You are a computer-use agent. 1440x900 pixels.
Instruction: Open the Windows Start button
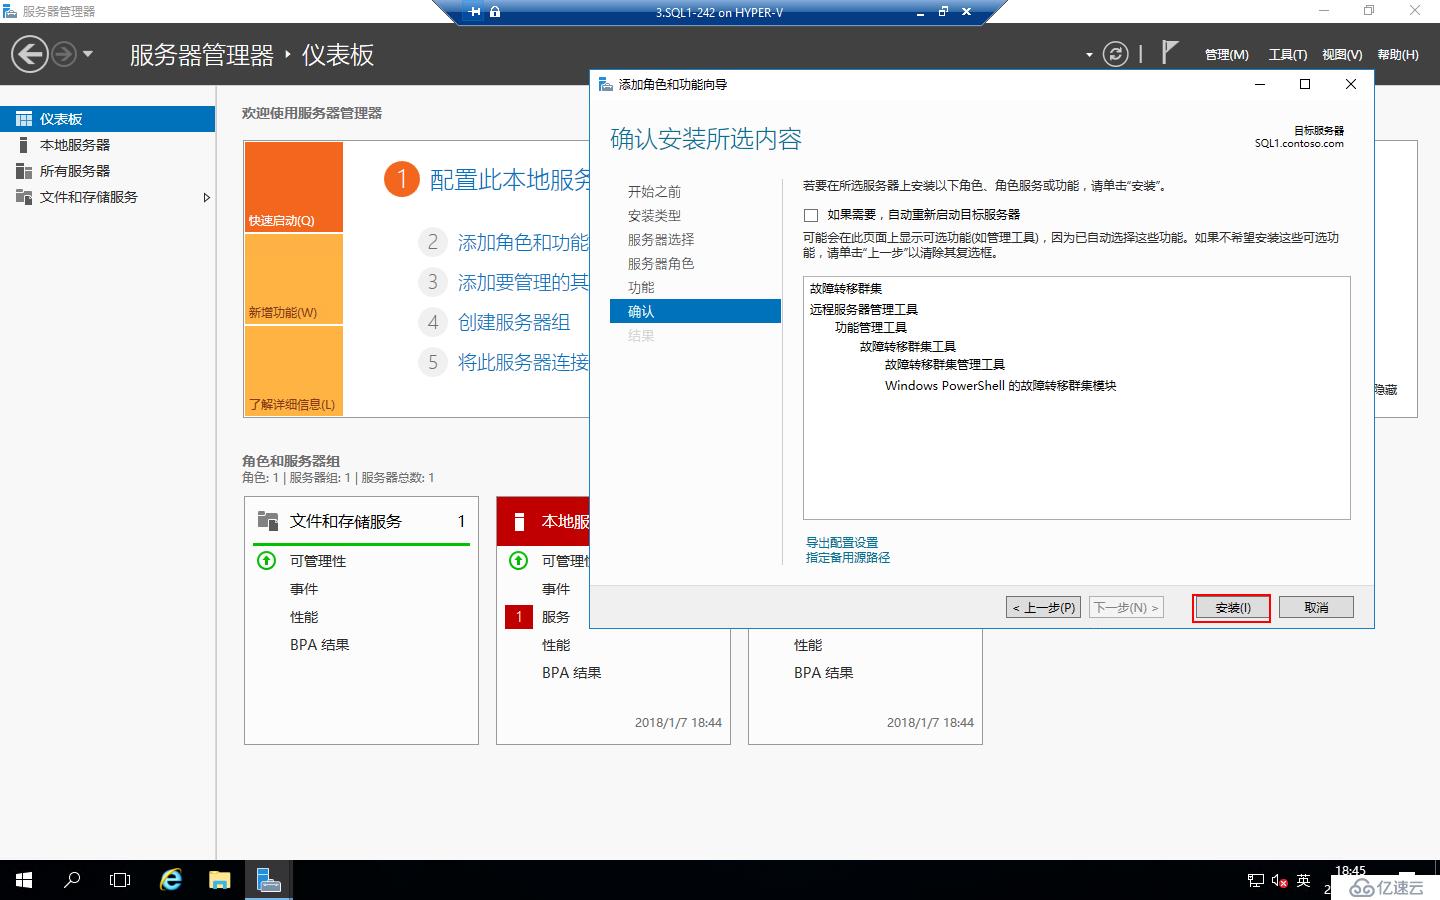point(24,880)
